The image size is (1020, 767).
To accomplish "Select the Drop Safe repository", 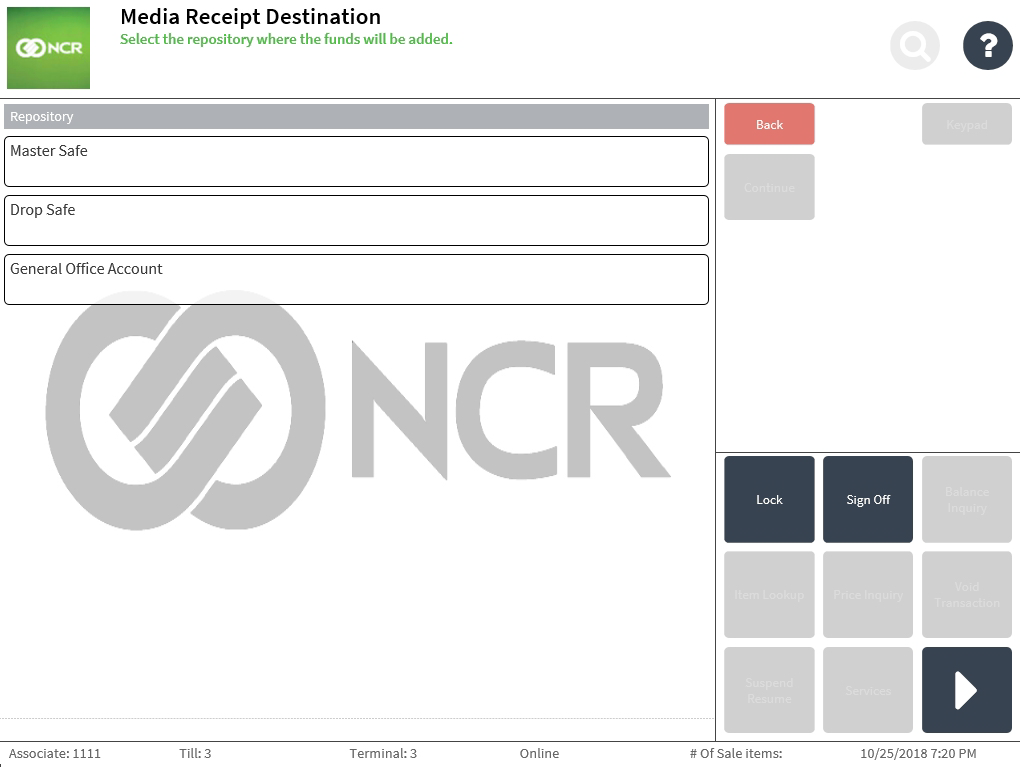I will point(356,220).
